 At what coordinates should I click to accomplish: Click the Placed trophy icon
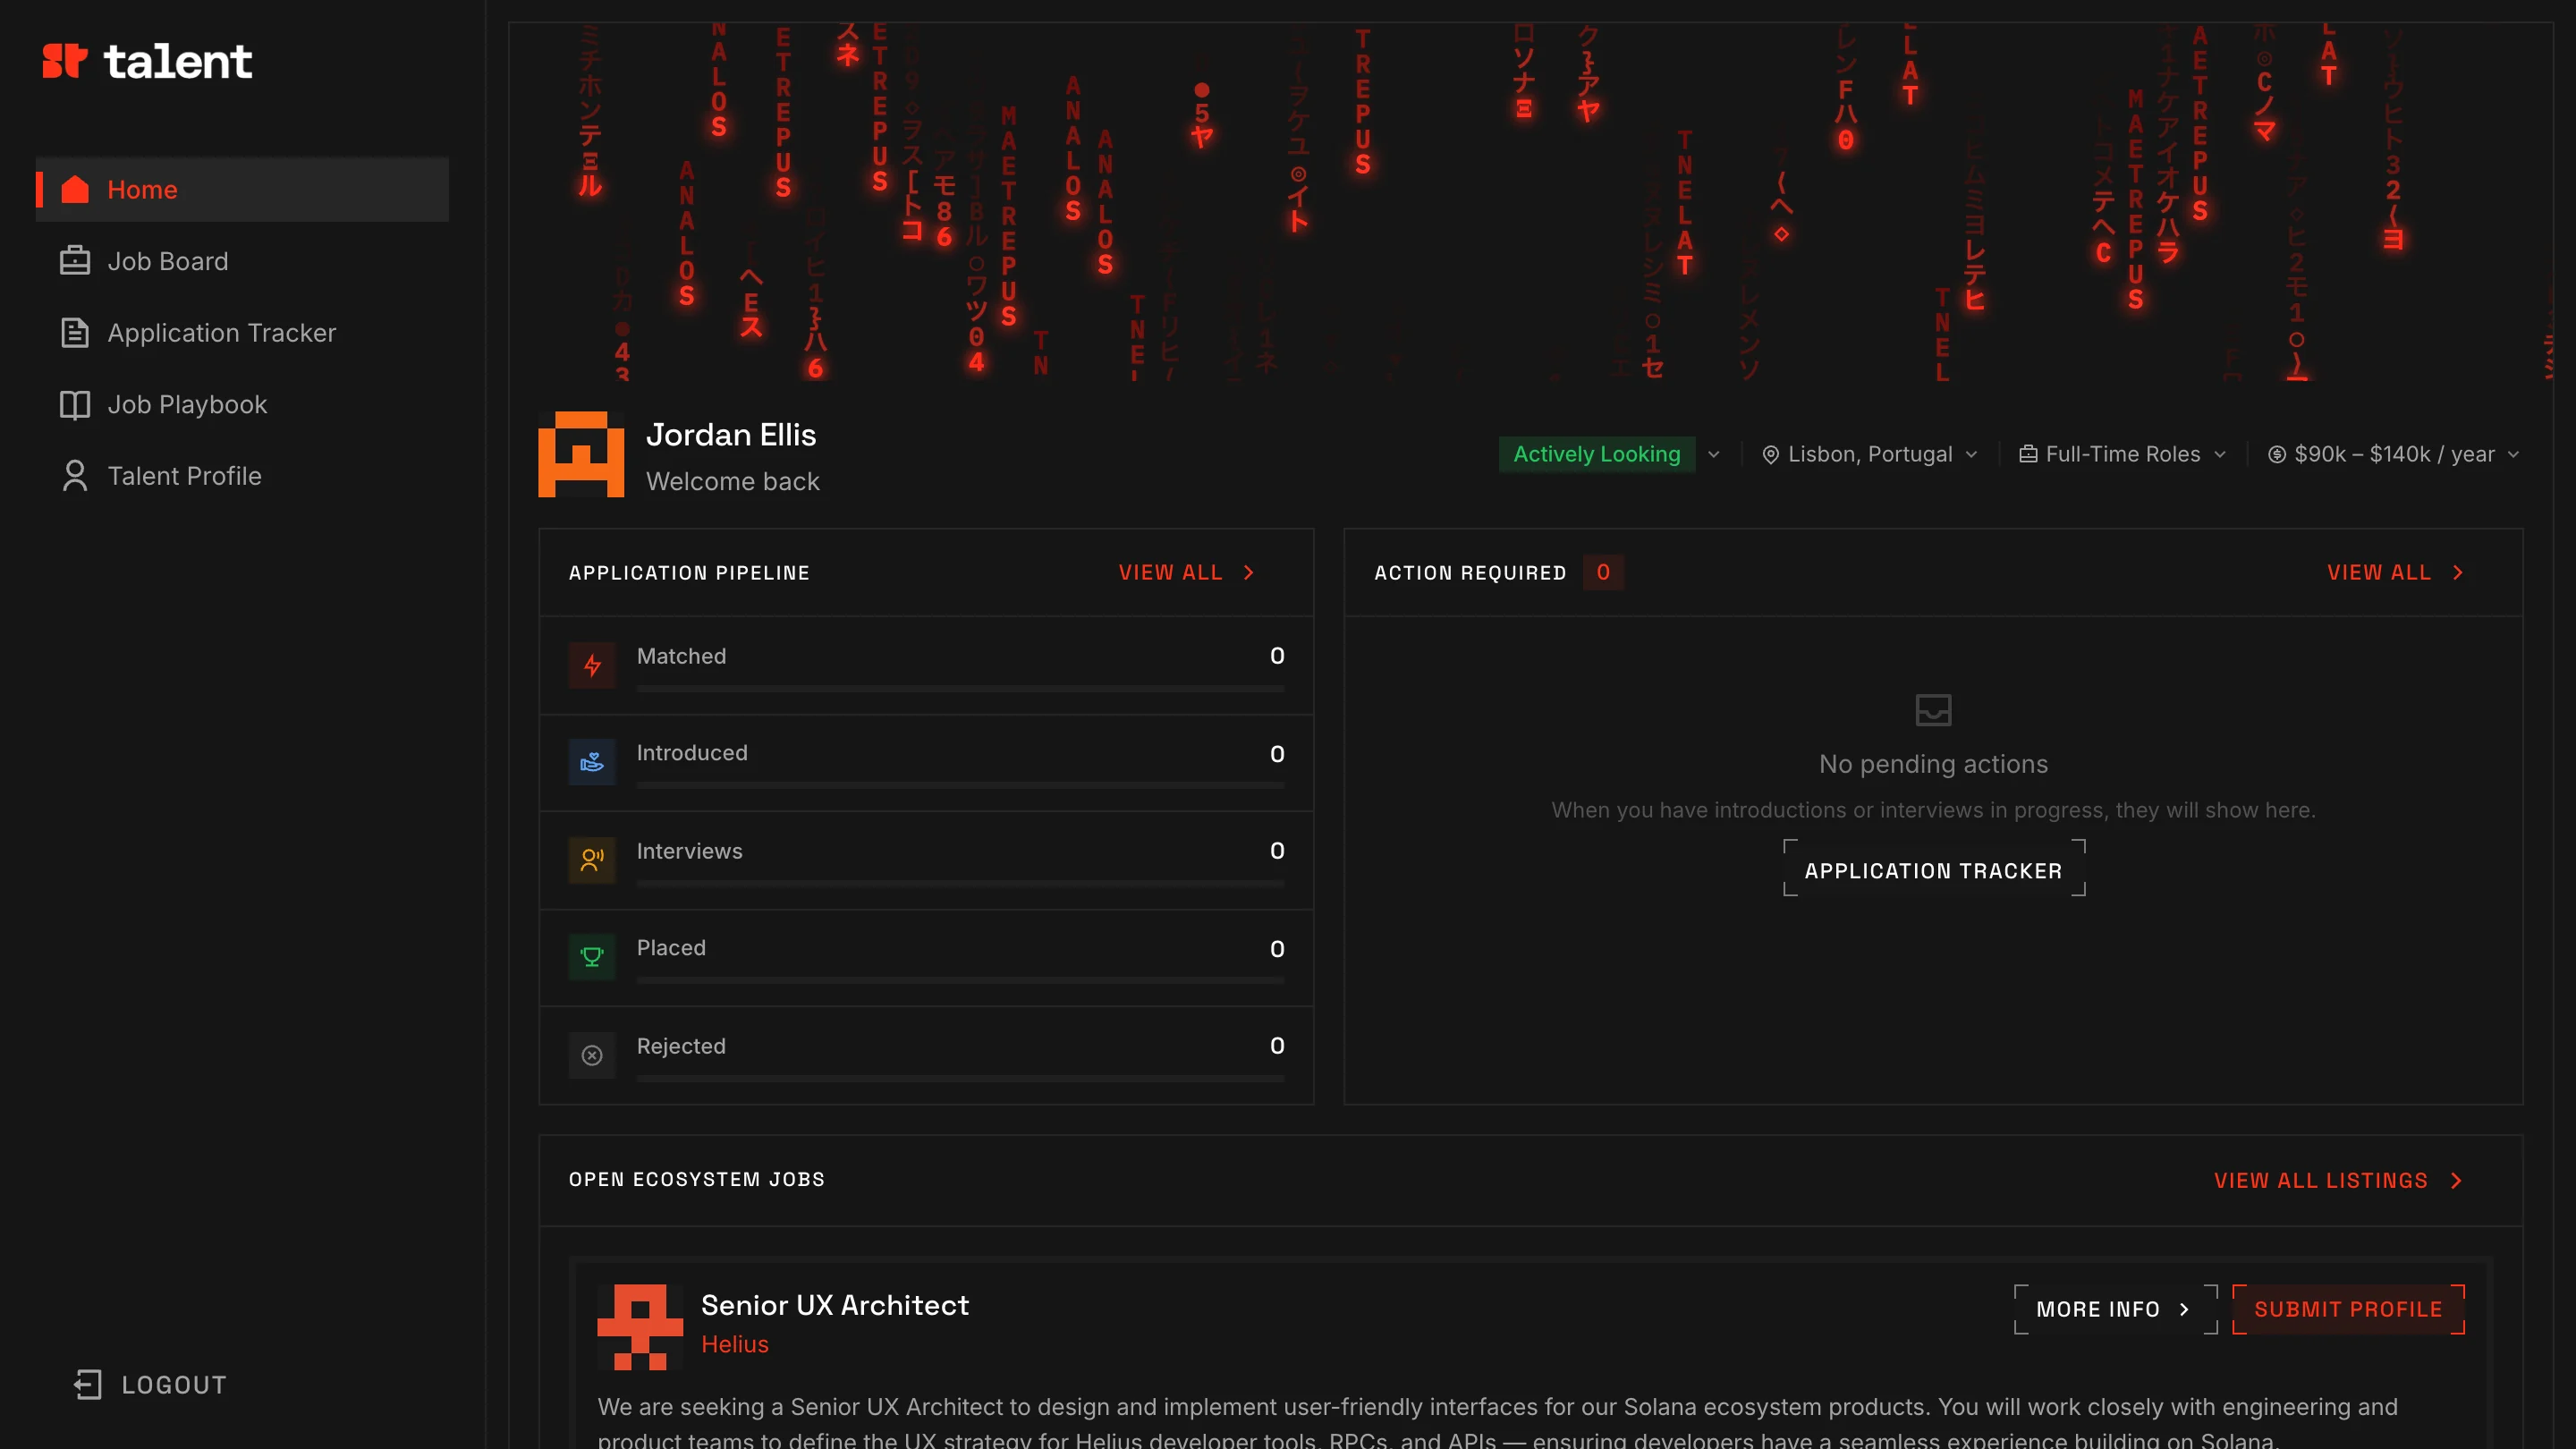coord(592,957)
